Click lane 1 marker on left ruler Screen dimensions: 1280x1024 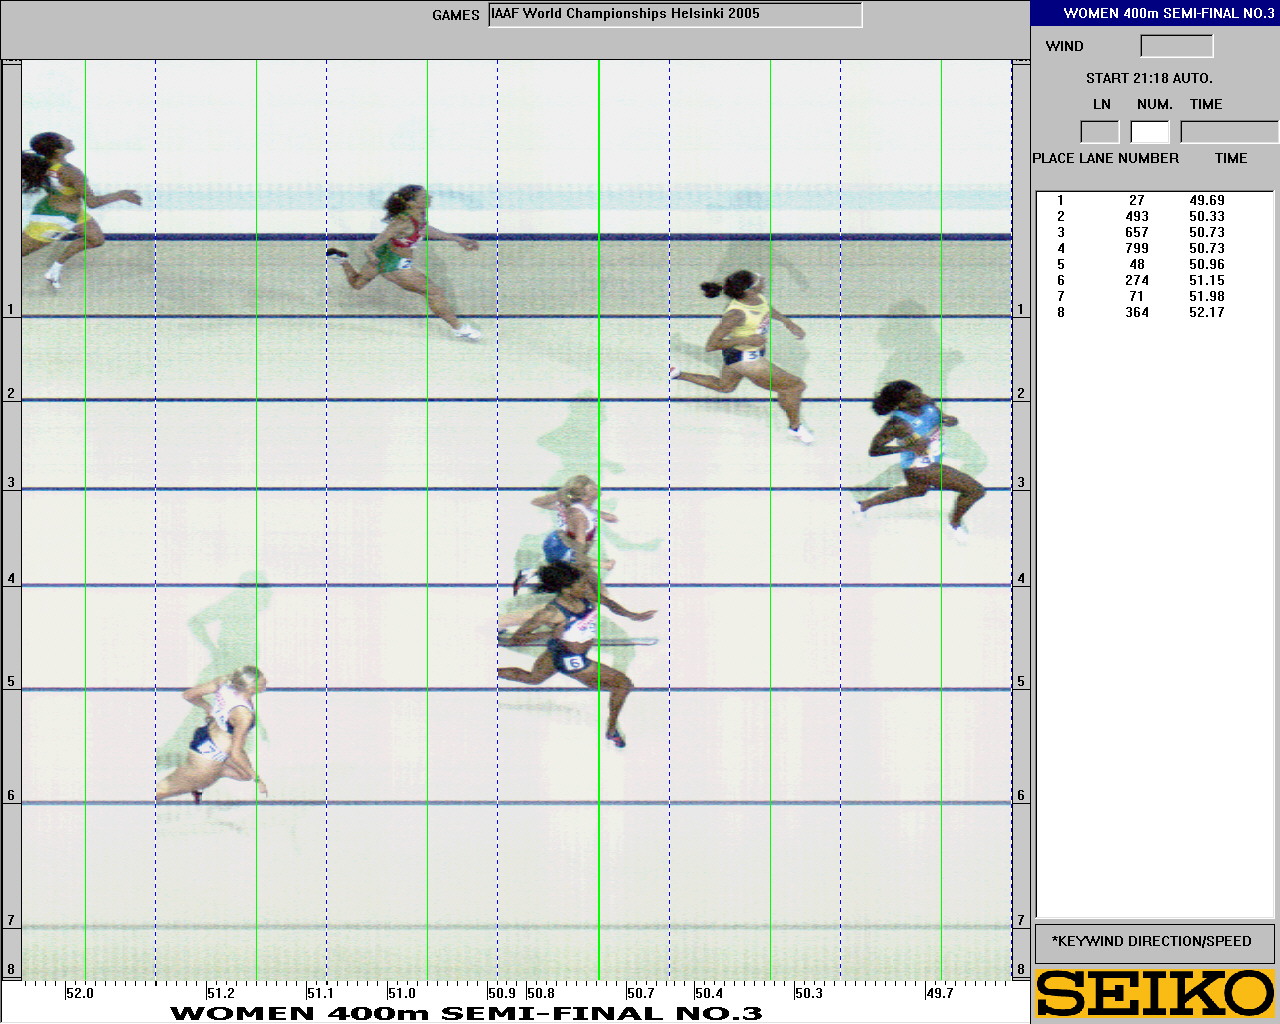[11, 309]
